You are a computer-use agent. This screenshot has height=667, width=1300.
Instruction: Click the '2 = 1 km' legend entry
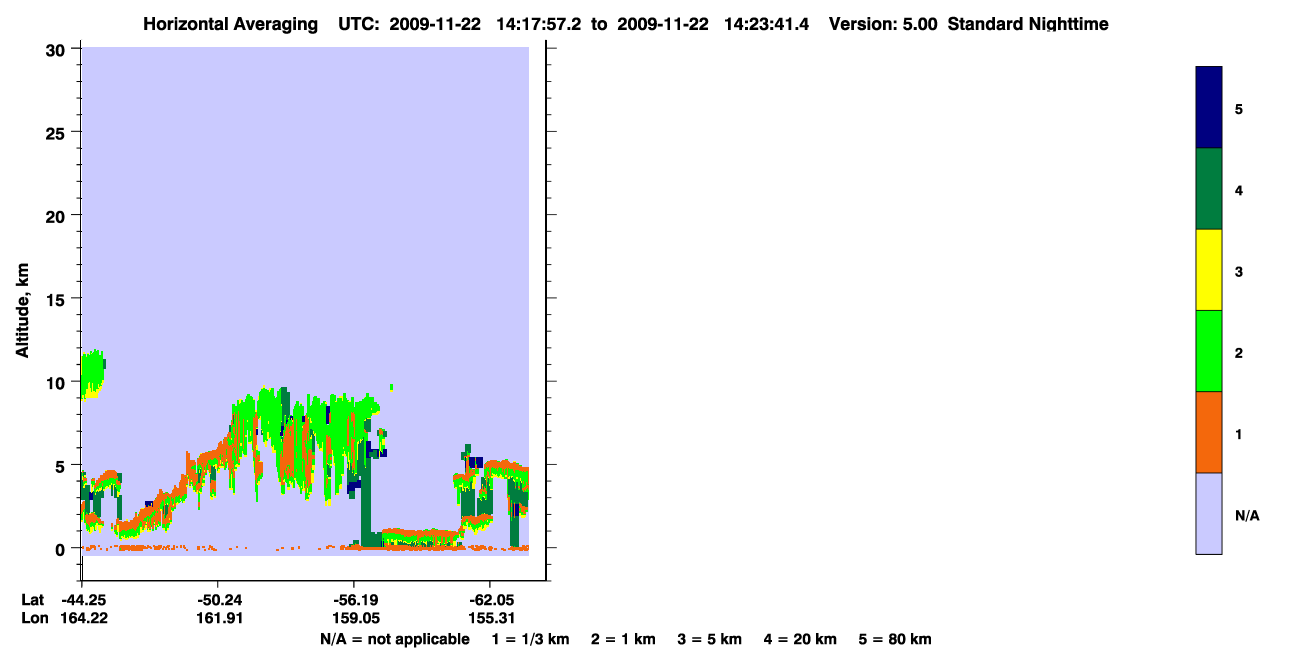(623, 639)
